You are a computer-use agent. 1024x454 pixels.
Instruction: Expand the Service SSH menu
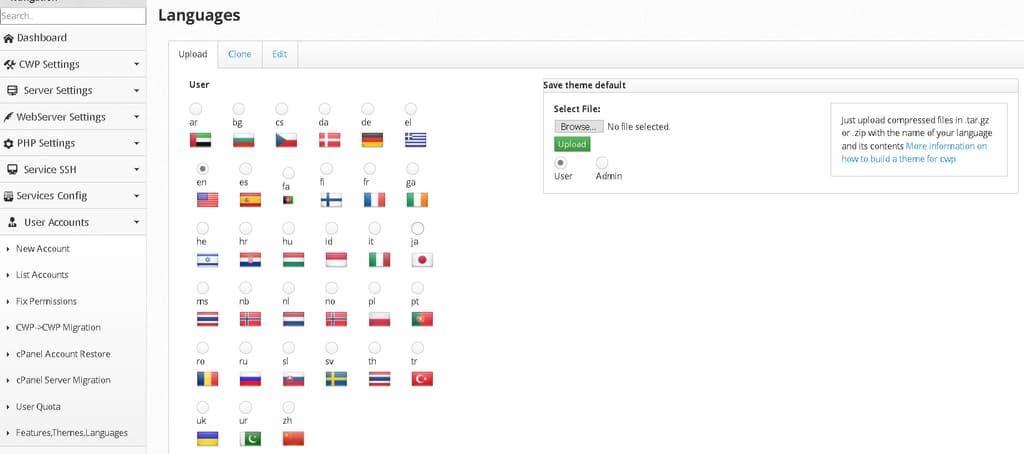(72, 169)
